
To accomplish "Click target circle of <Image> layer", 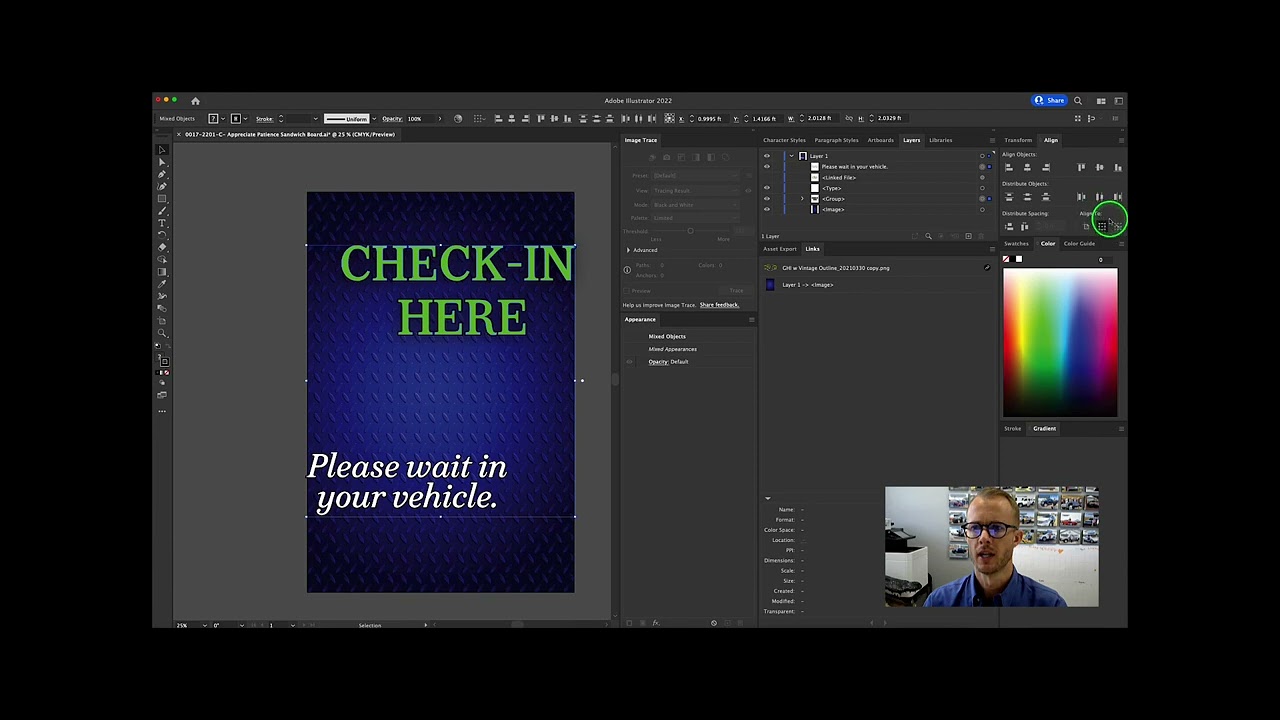I will pyautogui.click(x=982, y=210).
